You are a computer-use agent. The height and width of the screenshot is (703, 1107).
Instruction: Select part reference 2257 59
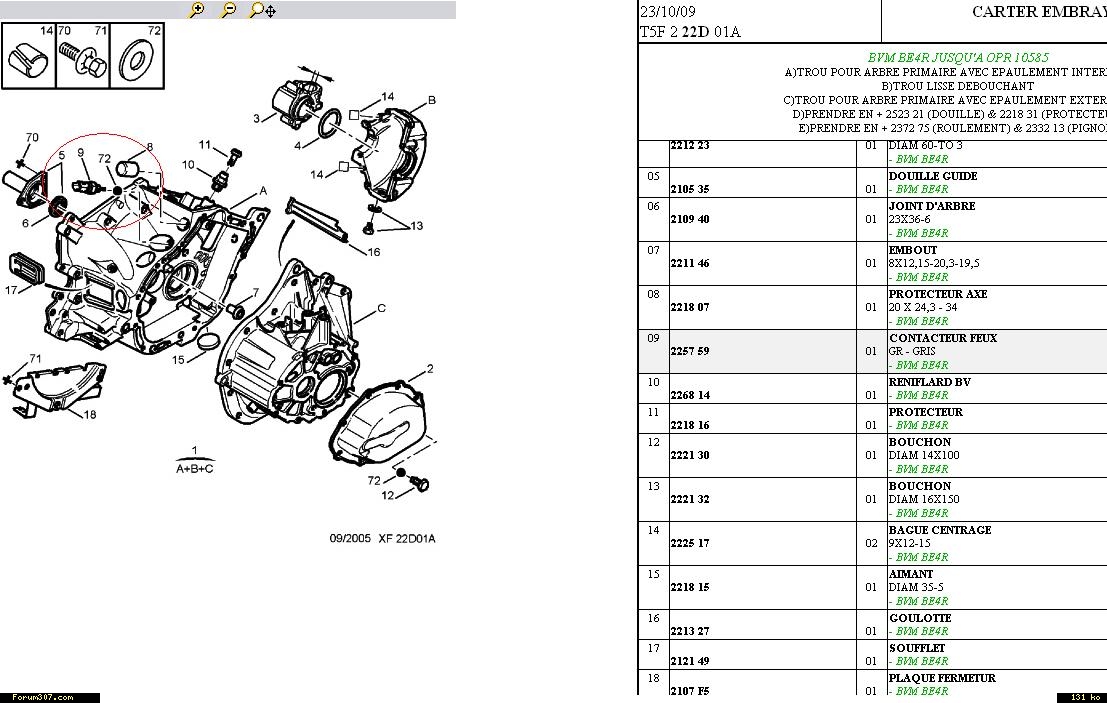pyautogui.click(x=690, y=351)
